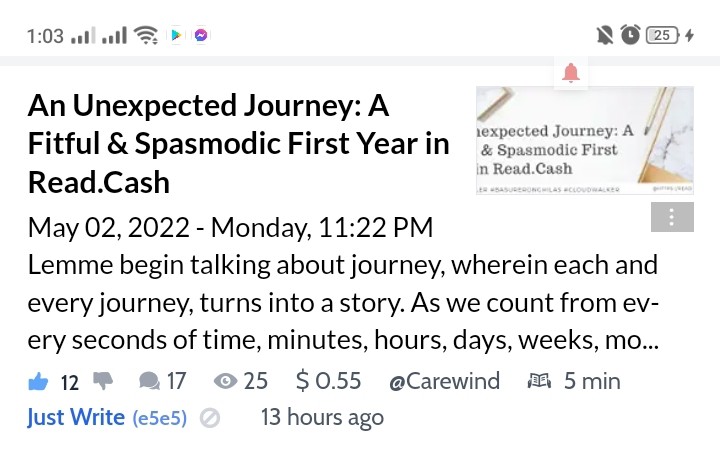Like the article with thumbs up

(x=38, y=382)
